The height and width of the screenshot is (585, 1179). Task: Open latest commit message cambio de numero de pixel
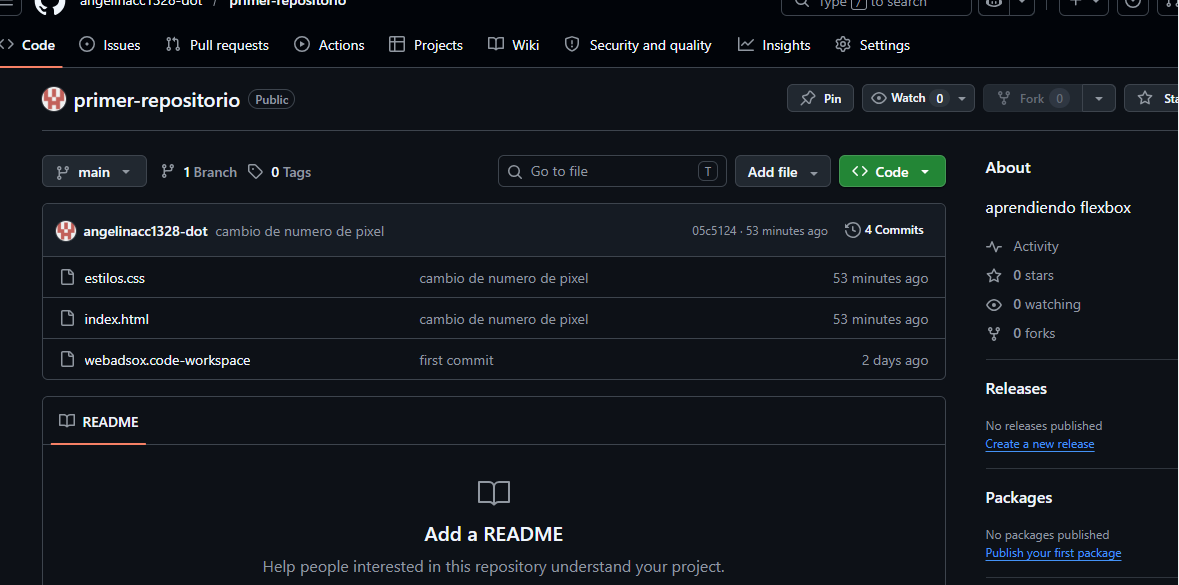click(299, 232)
